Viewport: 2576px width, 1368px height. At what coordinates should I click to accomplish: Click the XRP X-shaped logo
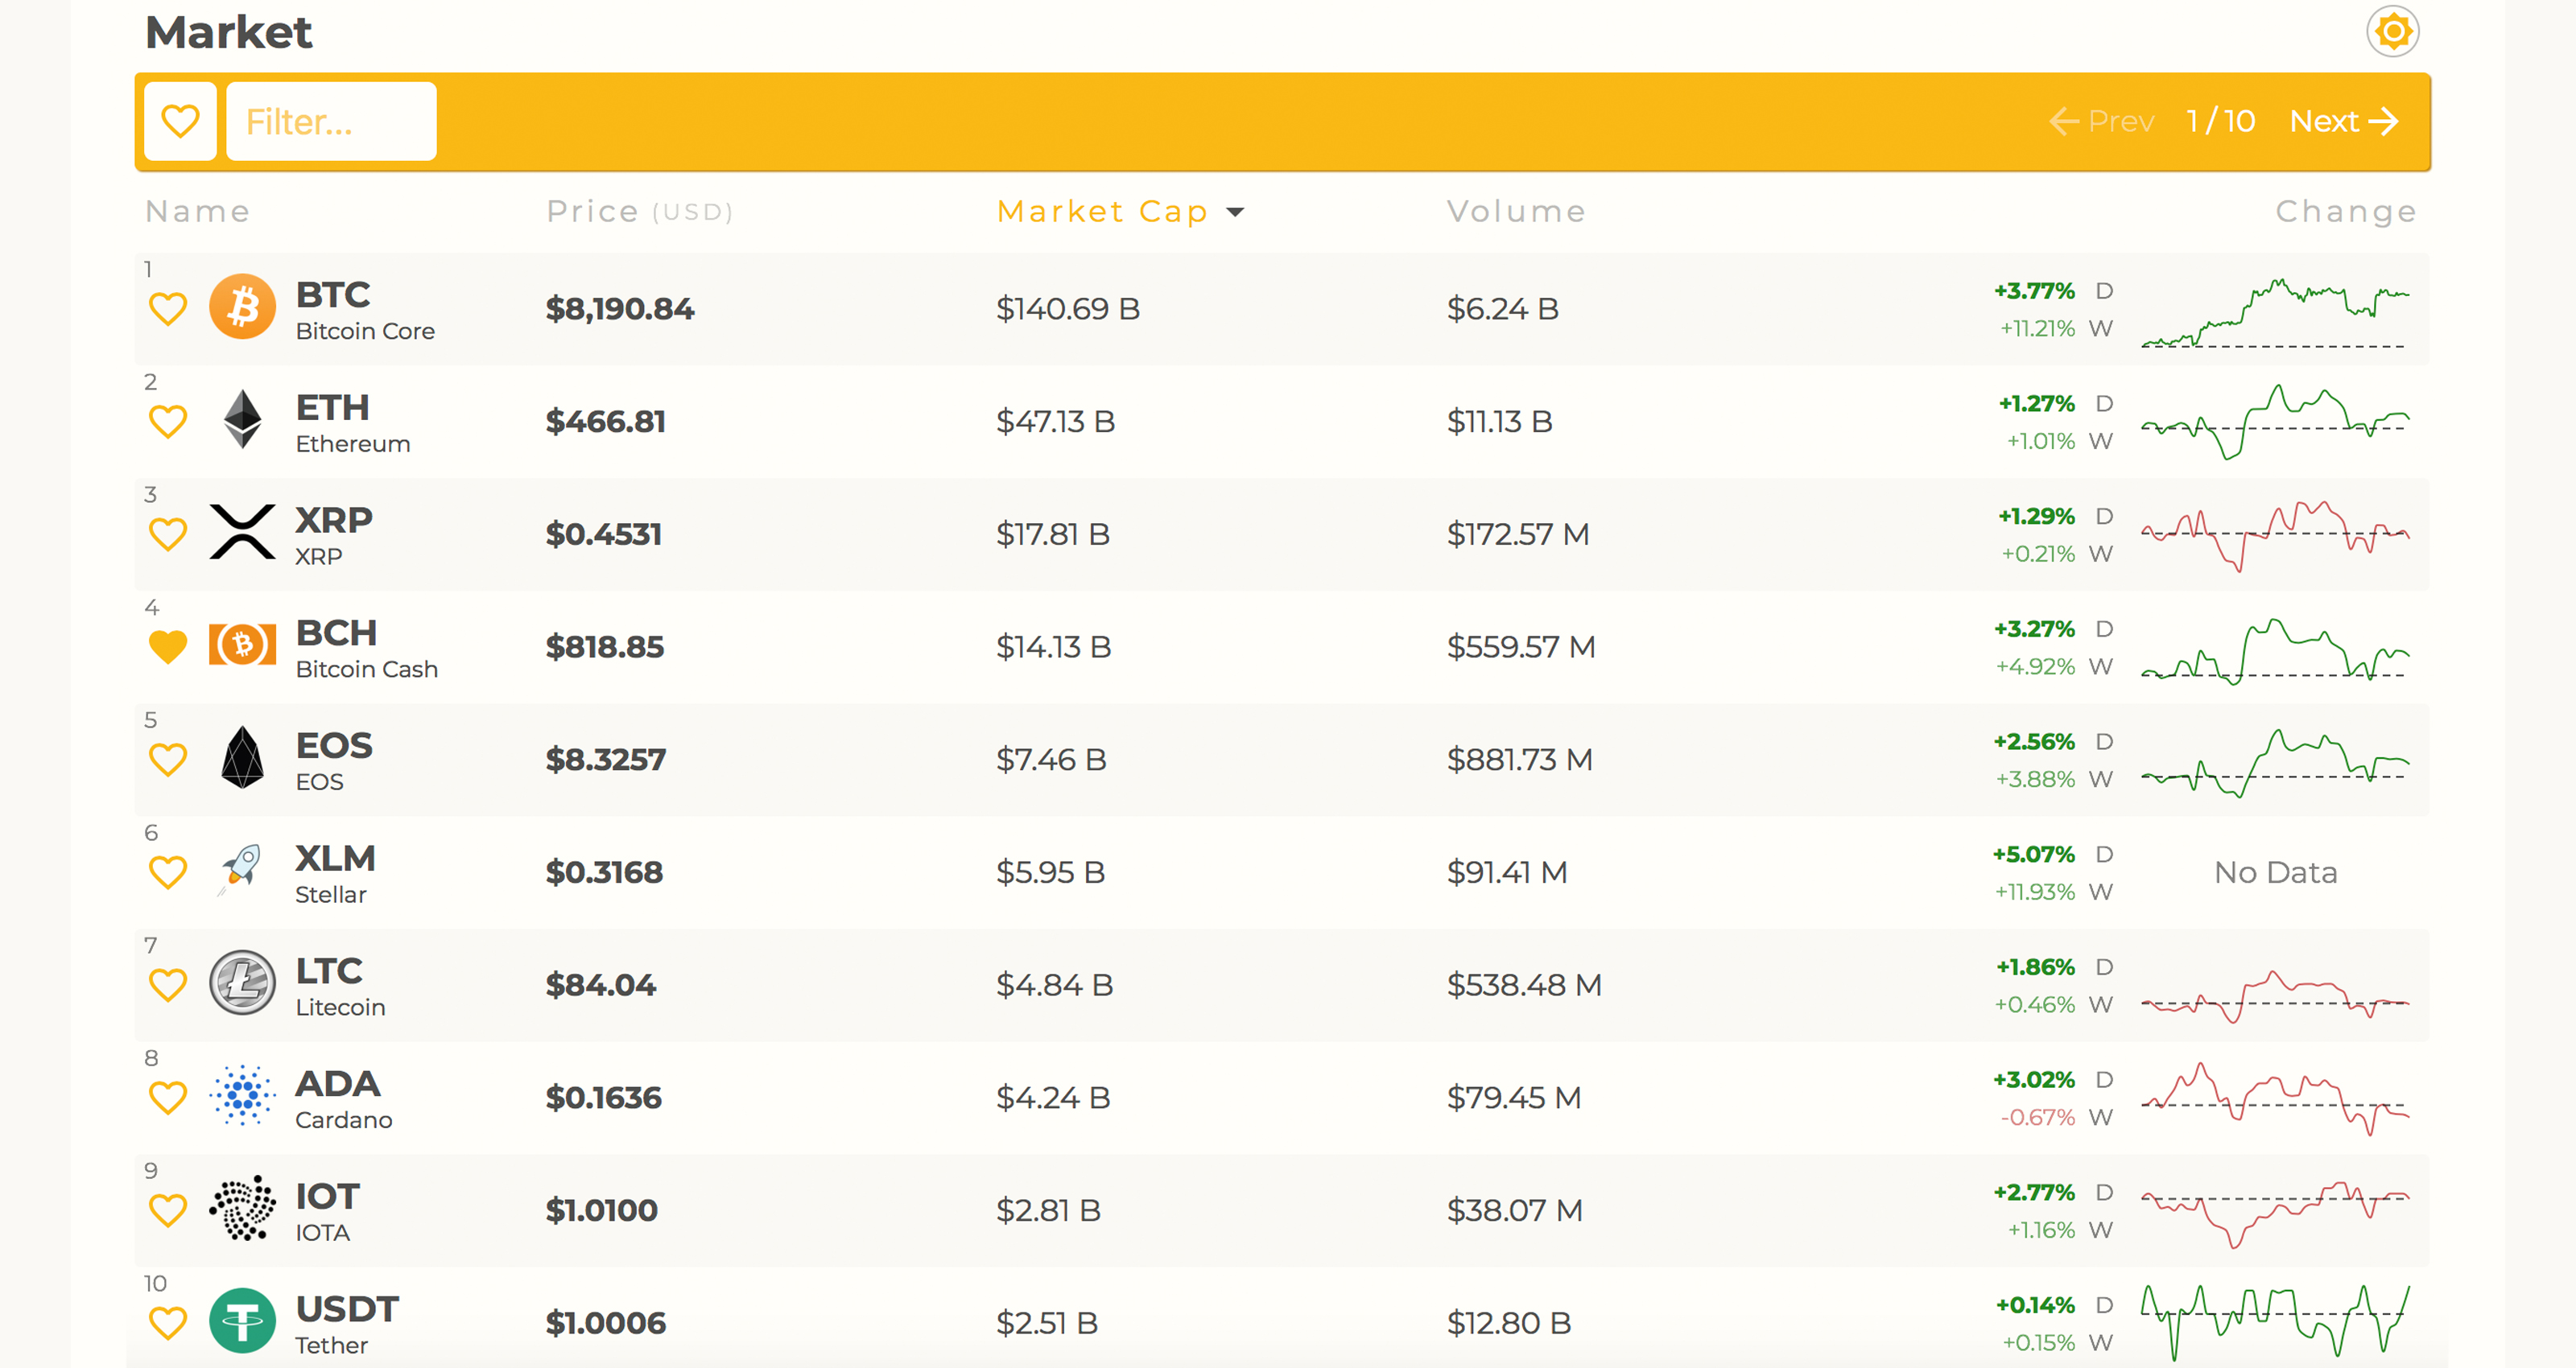click(242, 531)
